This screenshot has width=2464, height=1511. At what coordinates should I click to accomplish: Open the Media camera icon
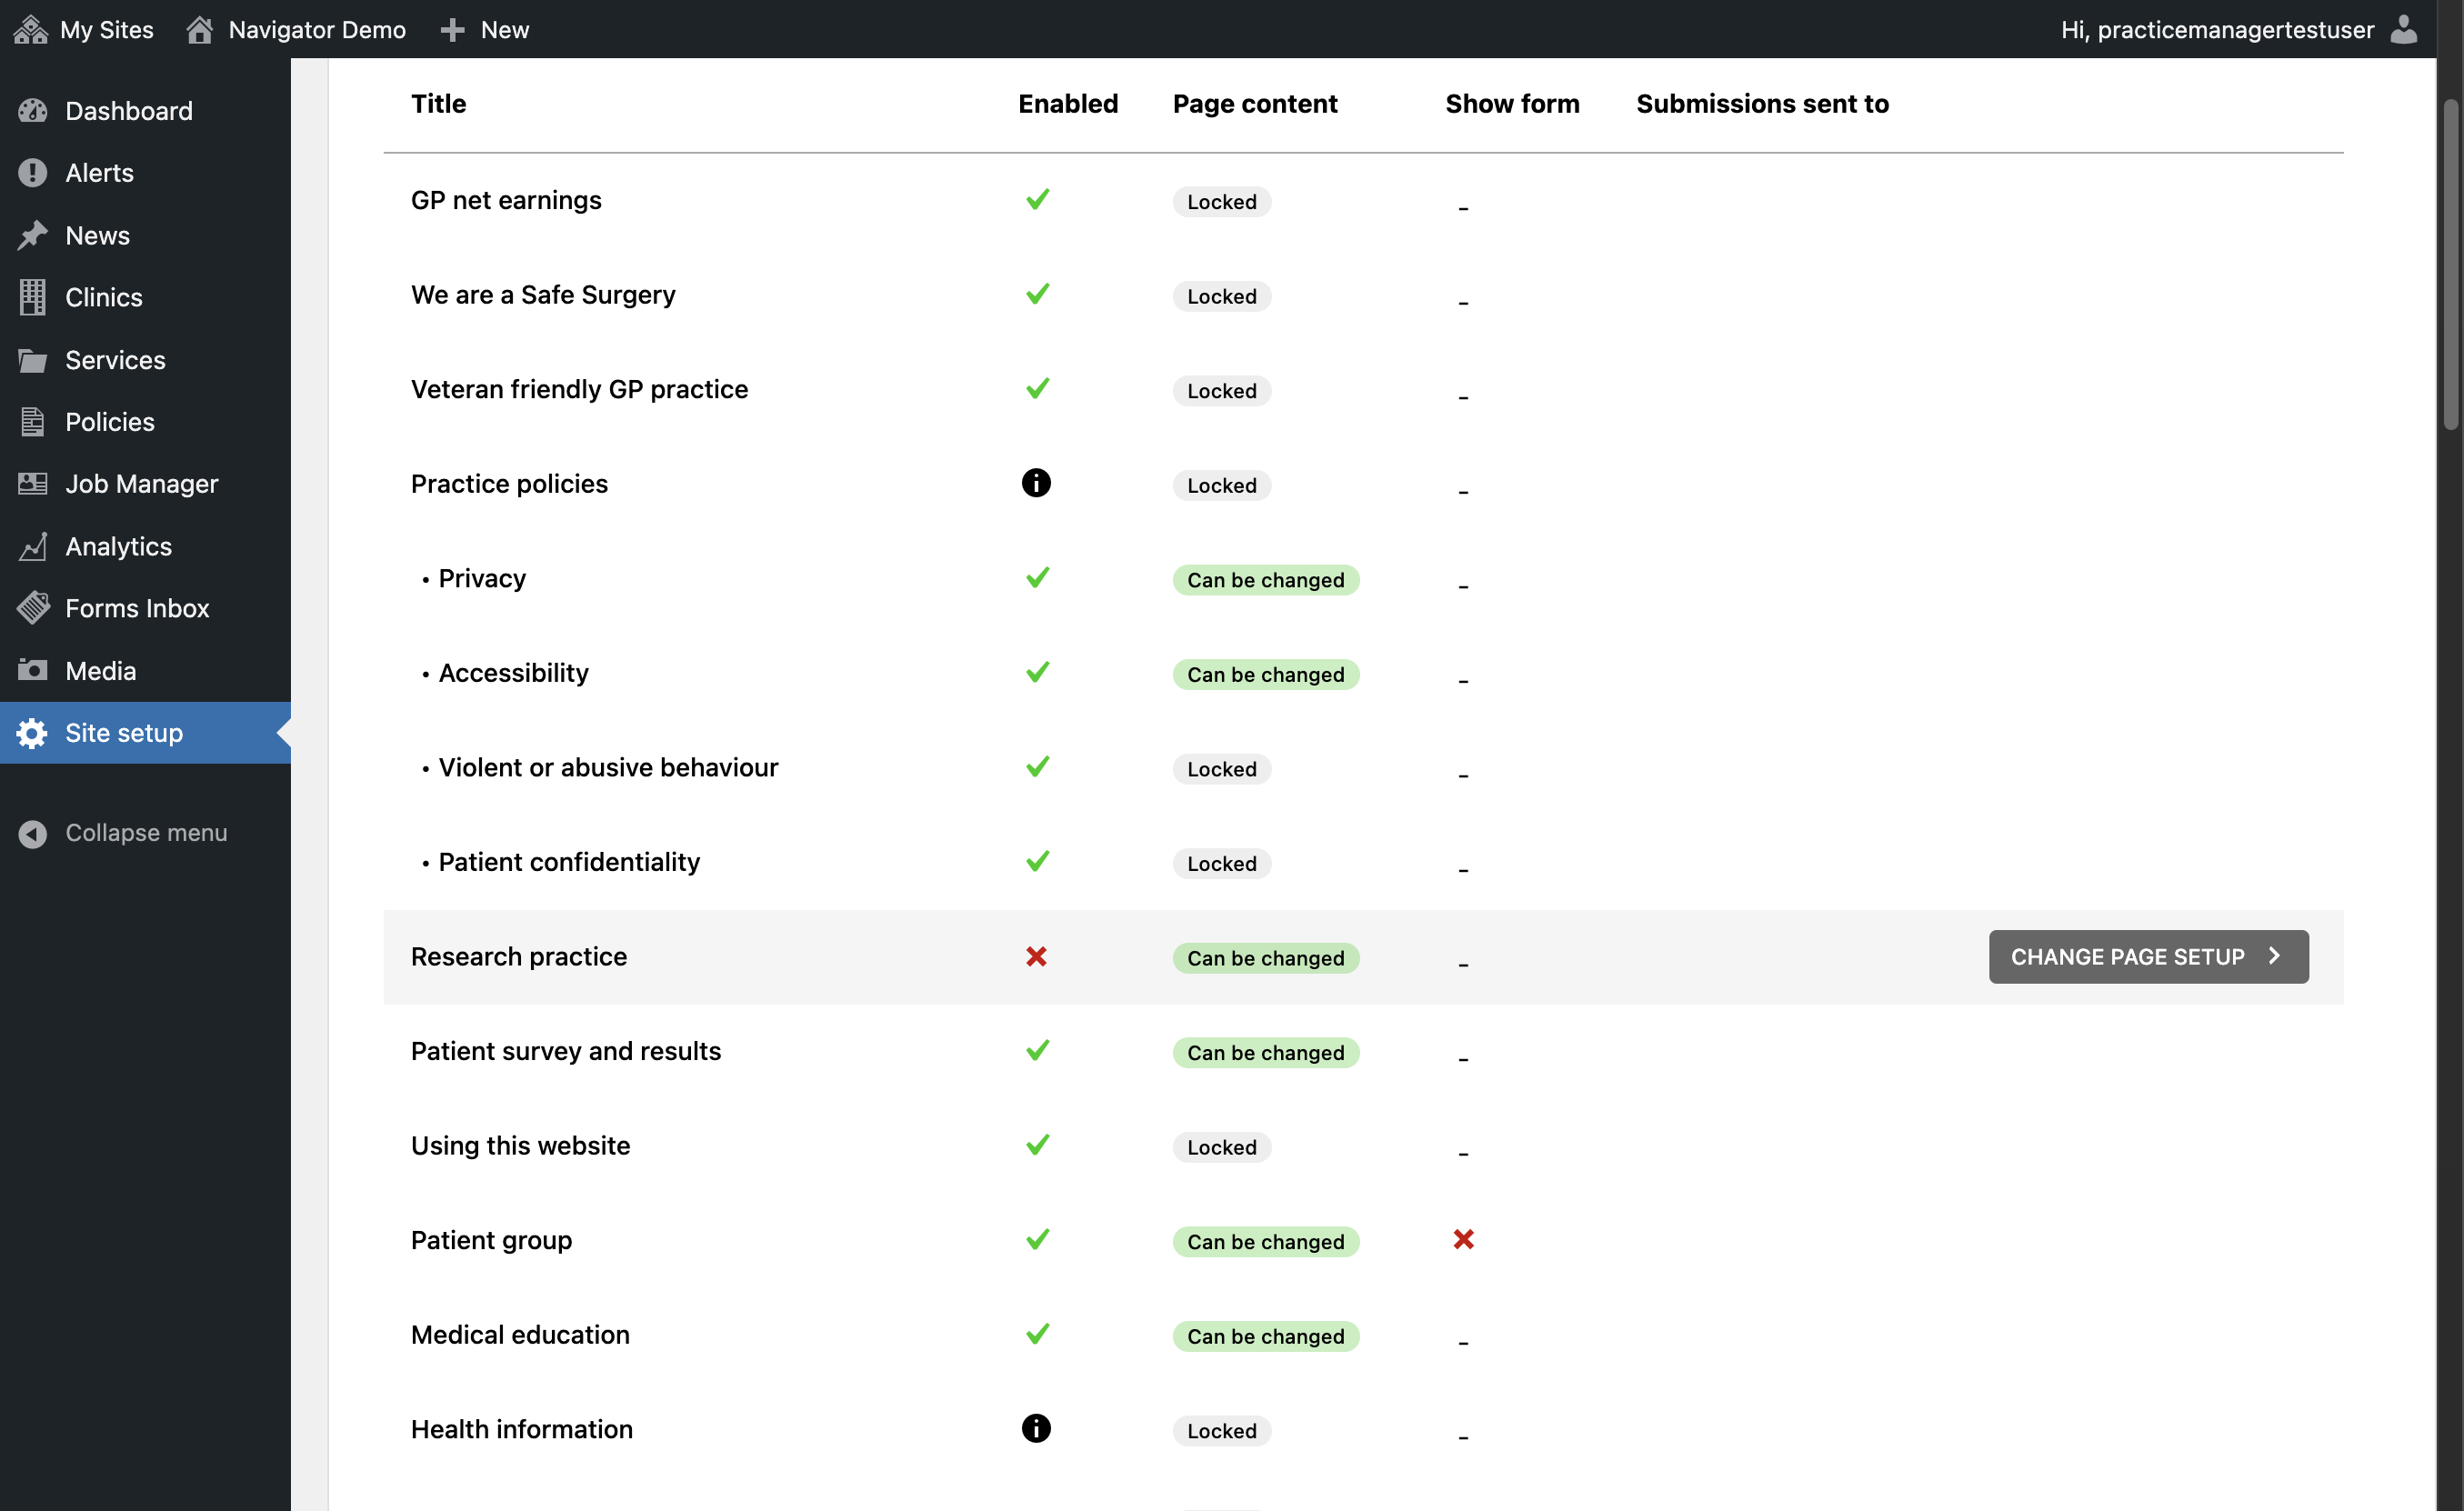pyautogui.click(x=32, y=670)
